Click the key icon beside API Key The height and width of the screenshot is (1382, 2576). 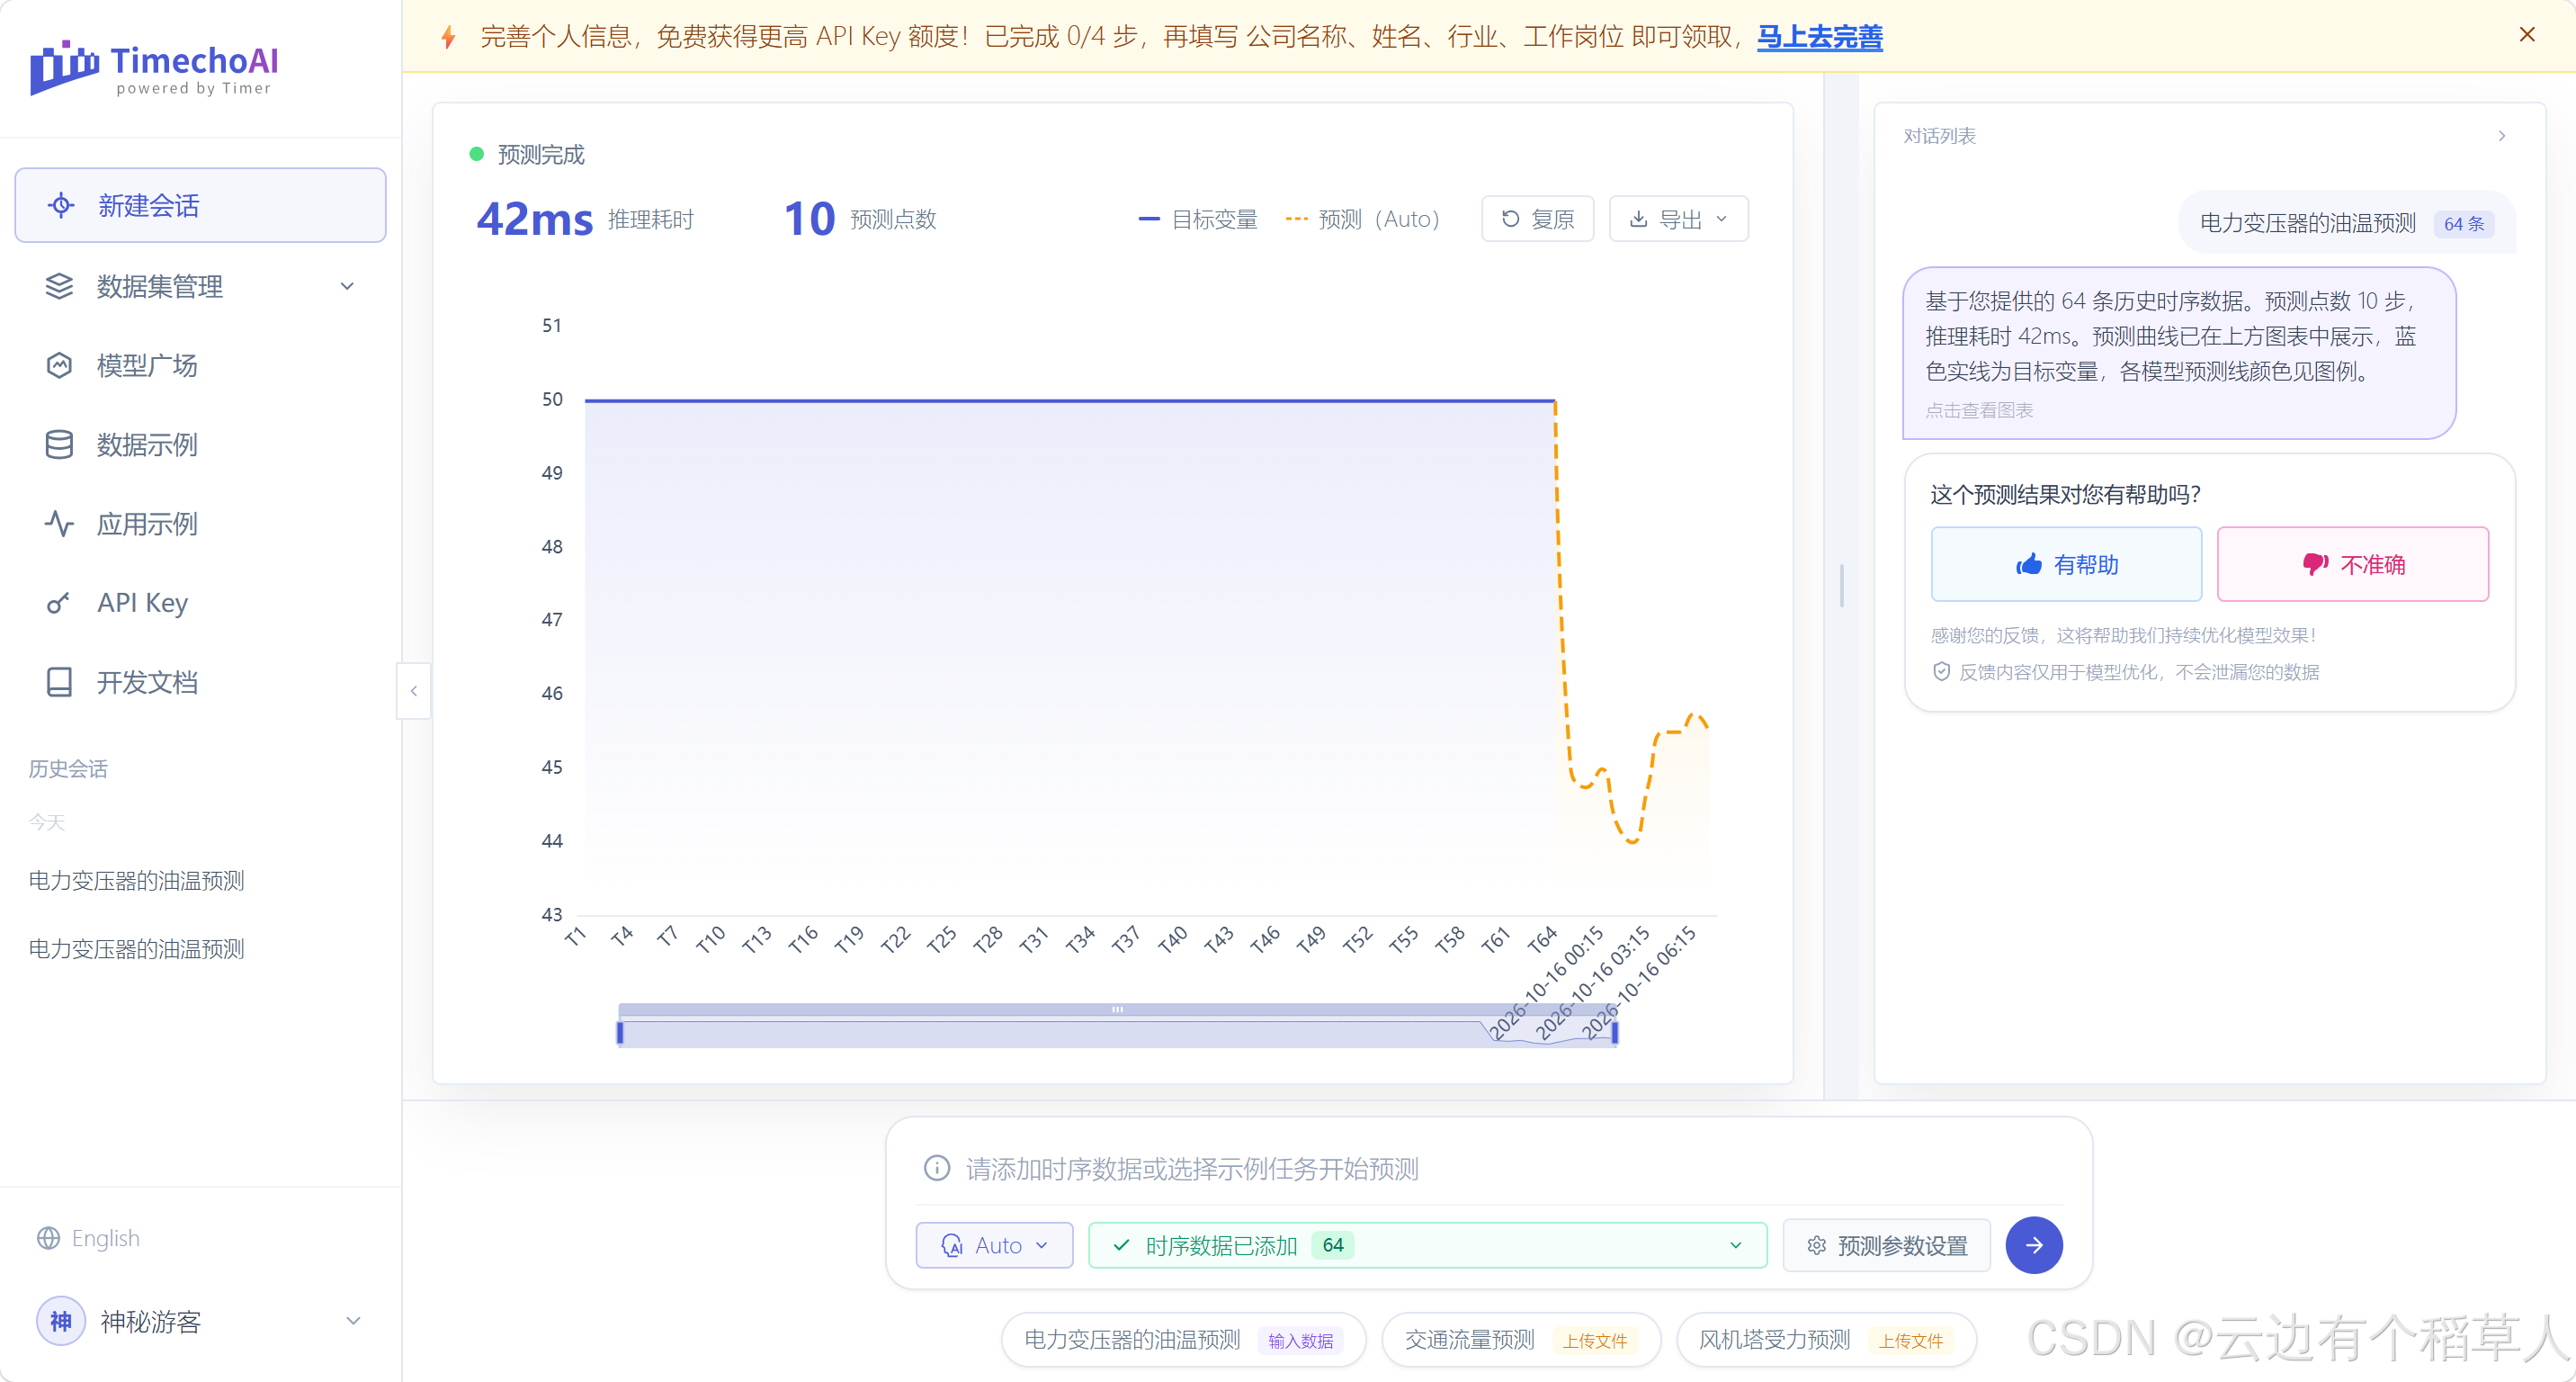point(59,603)
